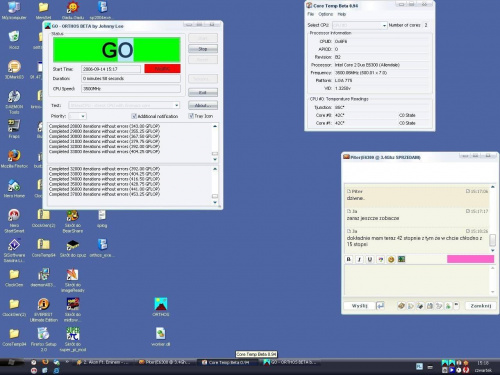Screen dimensions: 500x375
Task: Click the enter-key arrow icon beside Wyślij
Action: (x=380, y=306)
